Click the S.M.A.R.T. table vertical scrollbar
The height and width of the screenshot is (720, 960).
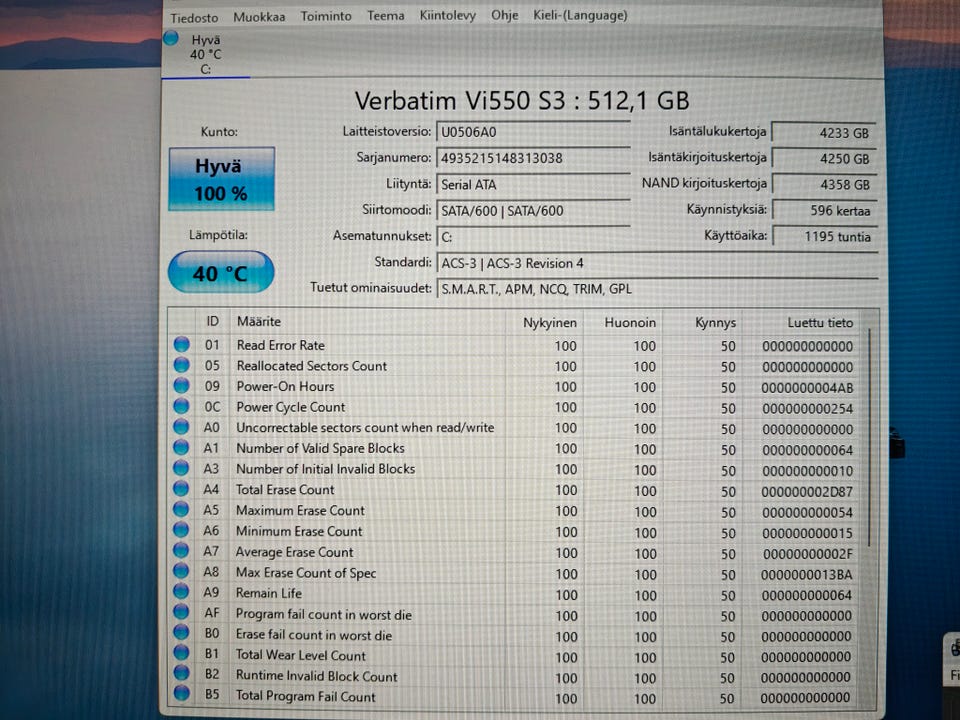point(869,438)
